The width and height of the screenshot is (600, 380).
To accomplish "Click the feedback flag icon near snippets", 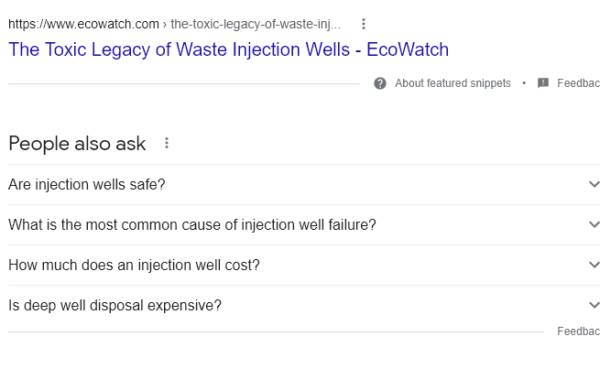I will coord(543,83).
